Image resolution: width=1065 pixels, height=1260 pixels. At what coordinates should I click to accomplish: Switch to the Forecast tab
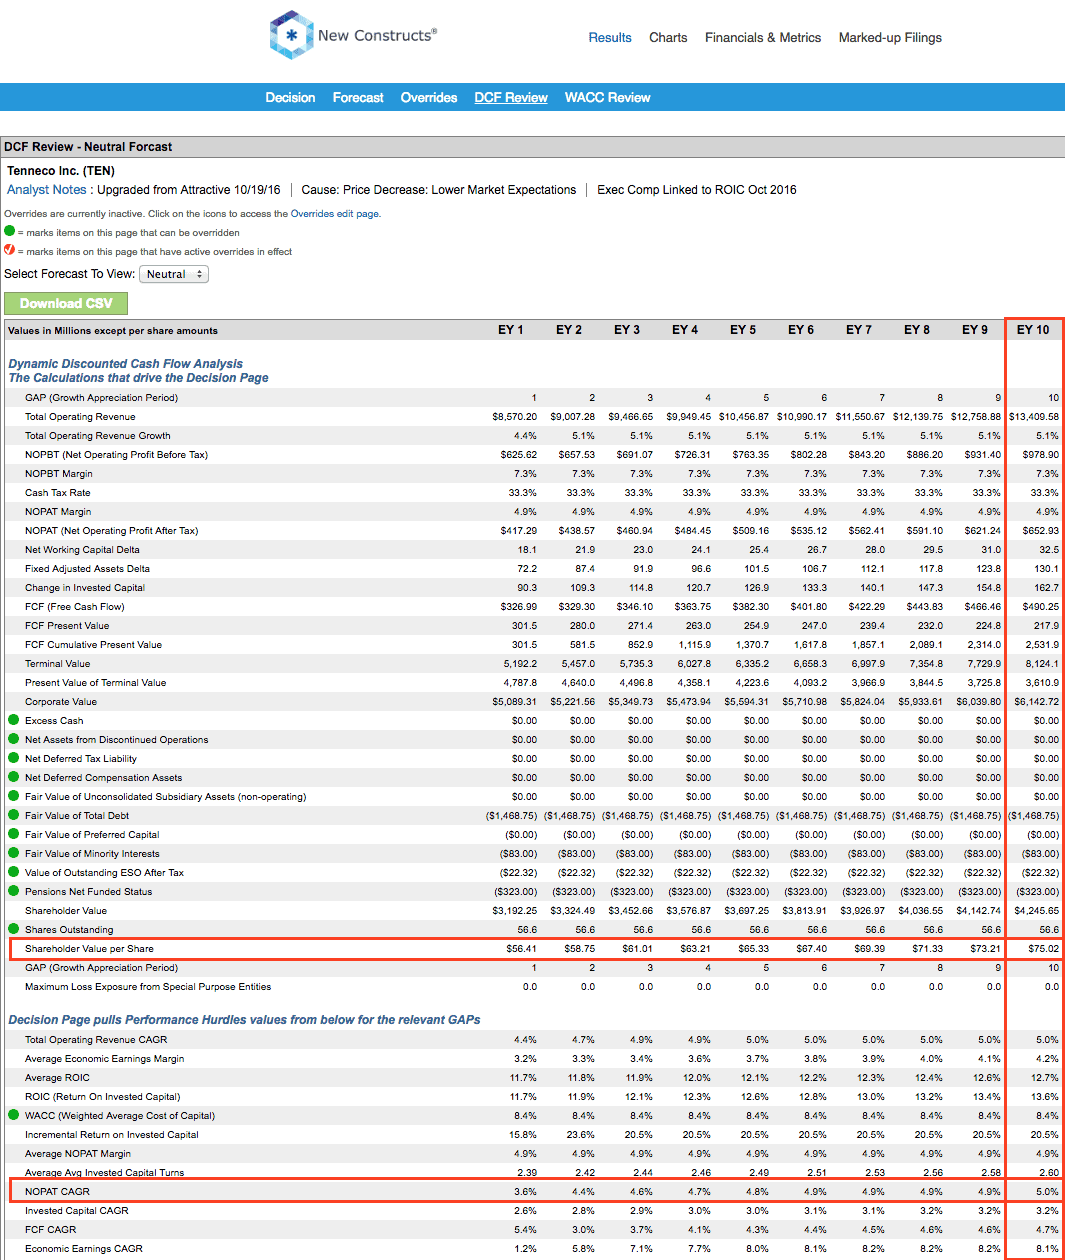tap(358, 98)
